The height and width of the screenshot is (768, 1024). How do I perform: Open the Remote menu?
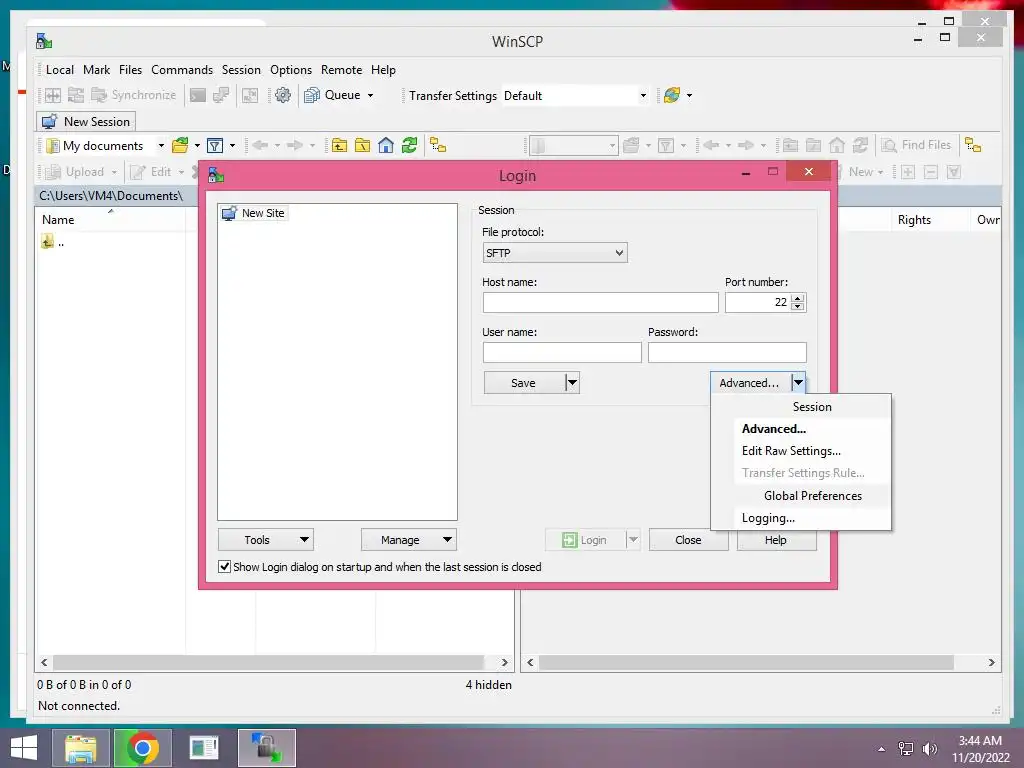342,70
